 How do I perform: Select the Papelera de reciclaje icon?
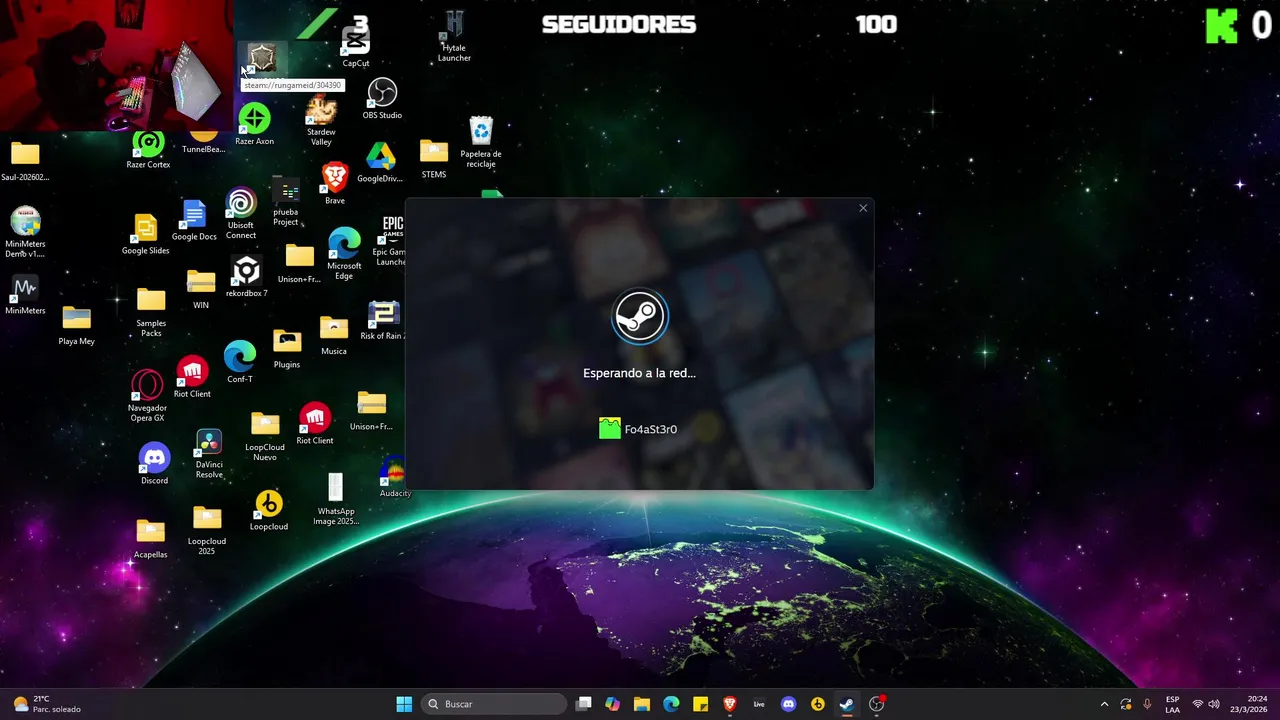click(481, 142)
